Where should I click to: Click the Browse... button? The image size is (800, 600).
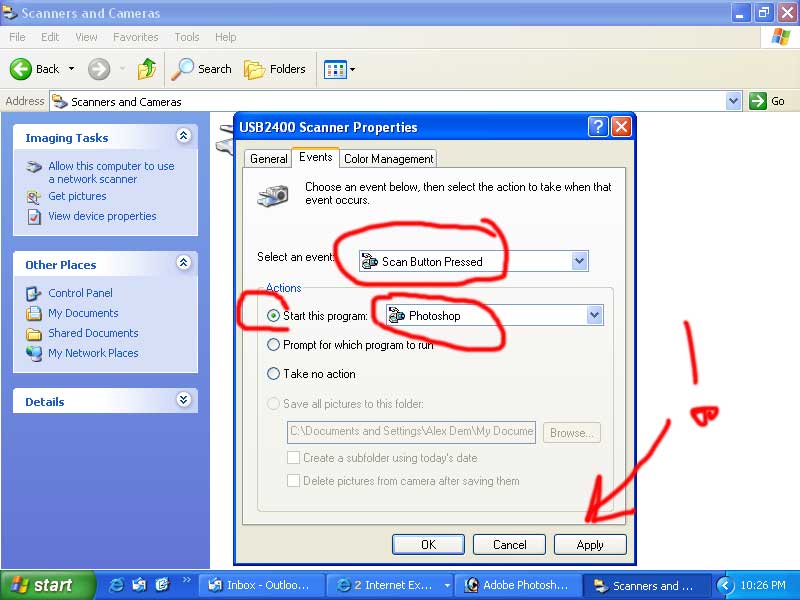pos(571,433)
